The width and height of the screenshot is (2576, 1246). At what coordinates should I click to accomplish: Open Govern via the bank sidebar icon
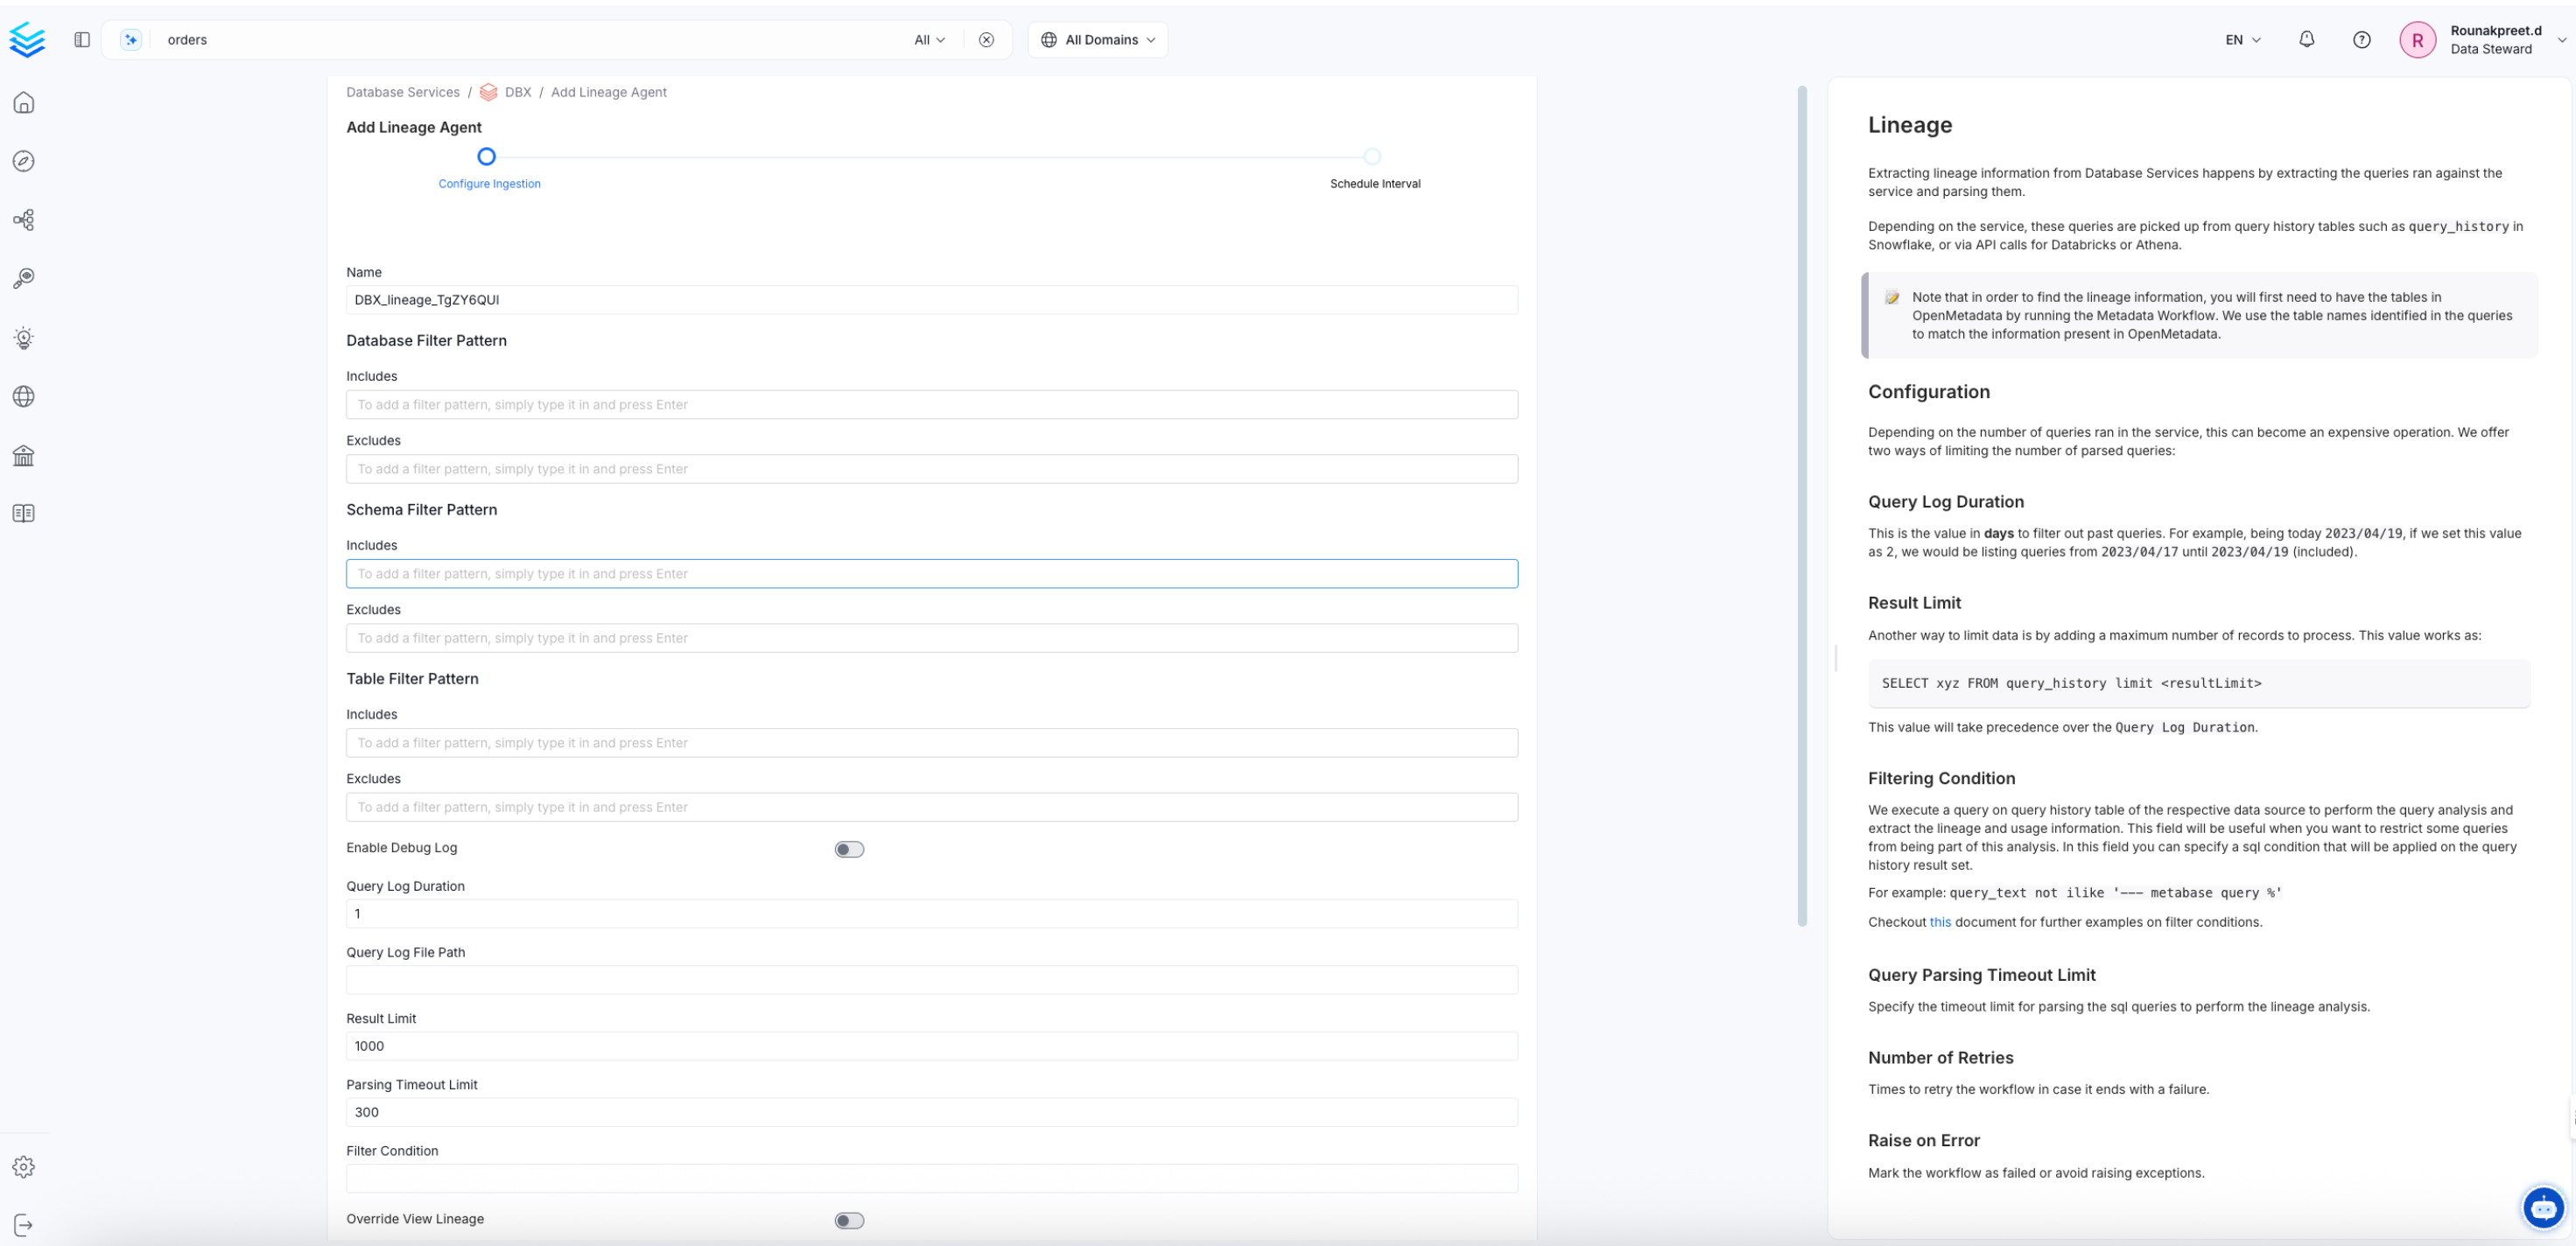(23, 455)
